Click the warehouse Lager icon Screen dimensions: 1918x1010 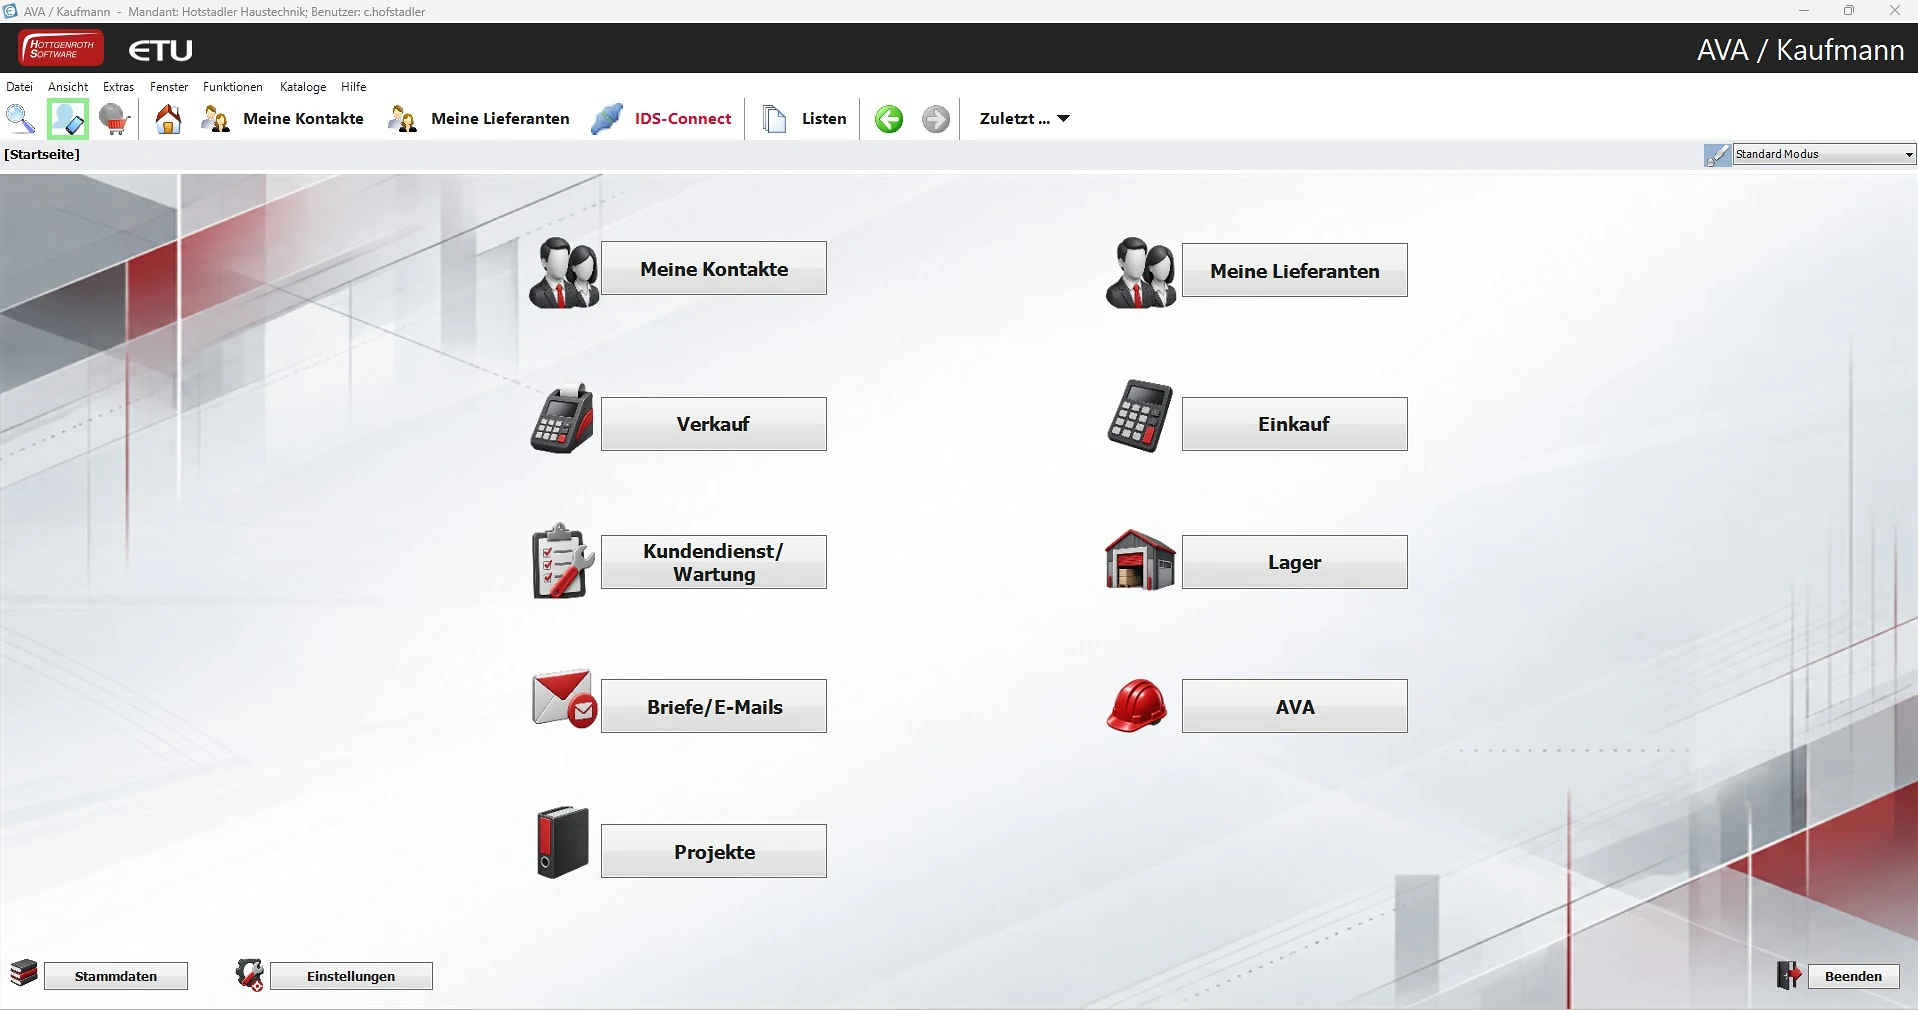click(x=1140, y=560)
